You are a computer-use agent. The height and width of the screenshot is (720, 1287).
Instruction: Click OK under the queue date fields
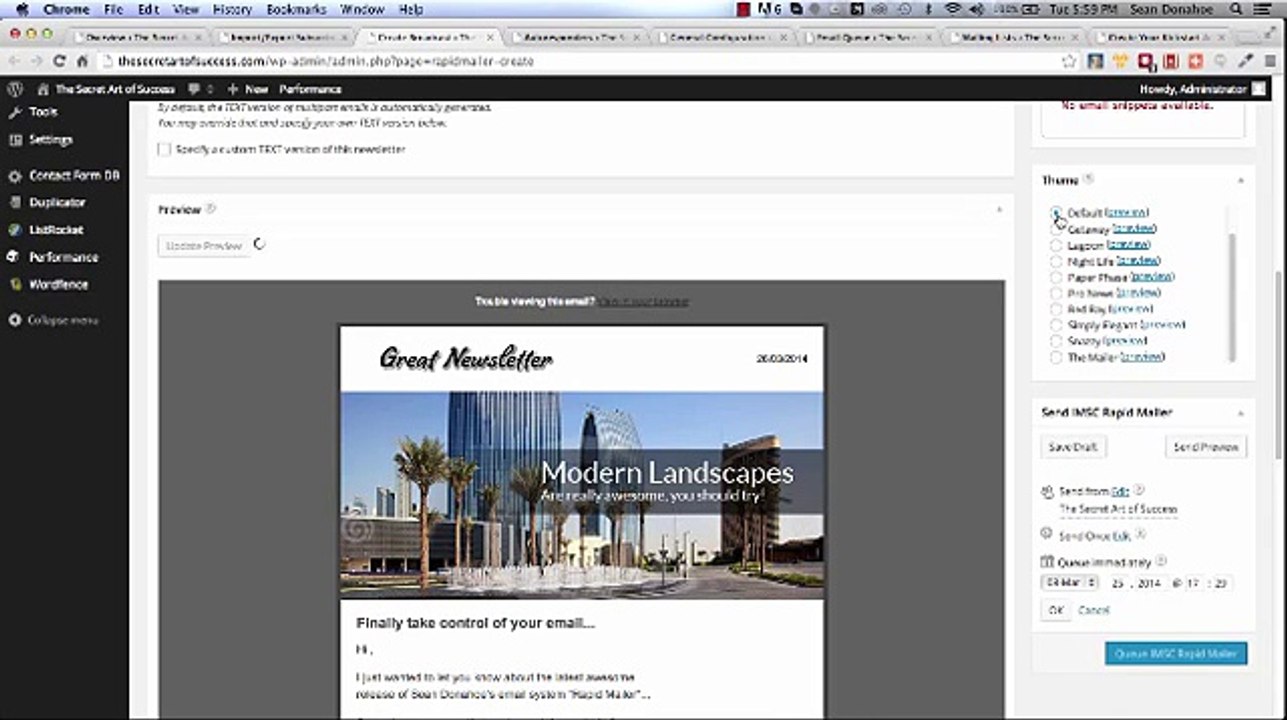click(1056, 609)
